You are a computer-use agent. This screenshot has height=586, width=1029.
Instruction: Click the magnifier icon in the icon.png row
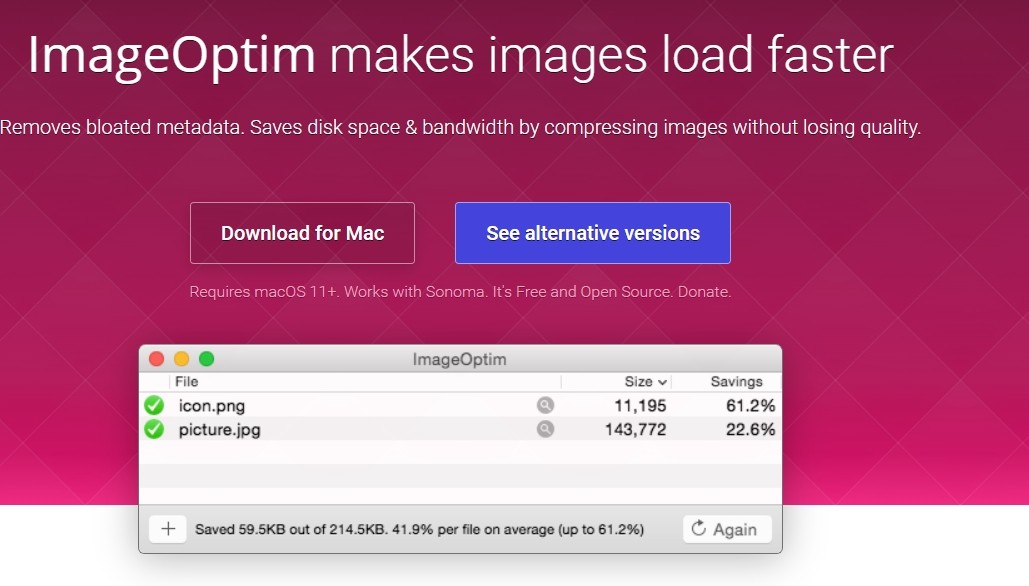pyautogui.click(x=545, y=405)
